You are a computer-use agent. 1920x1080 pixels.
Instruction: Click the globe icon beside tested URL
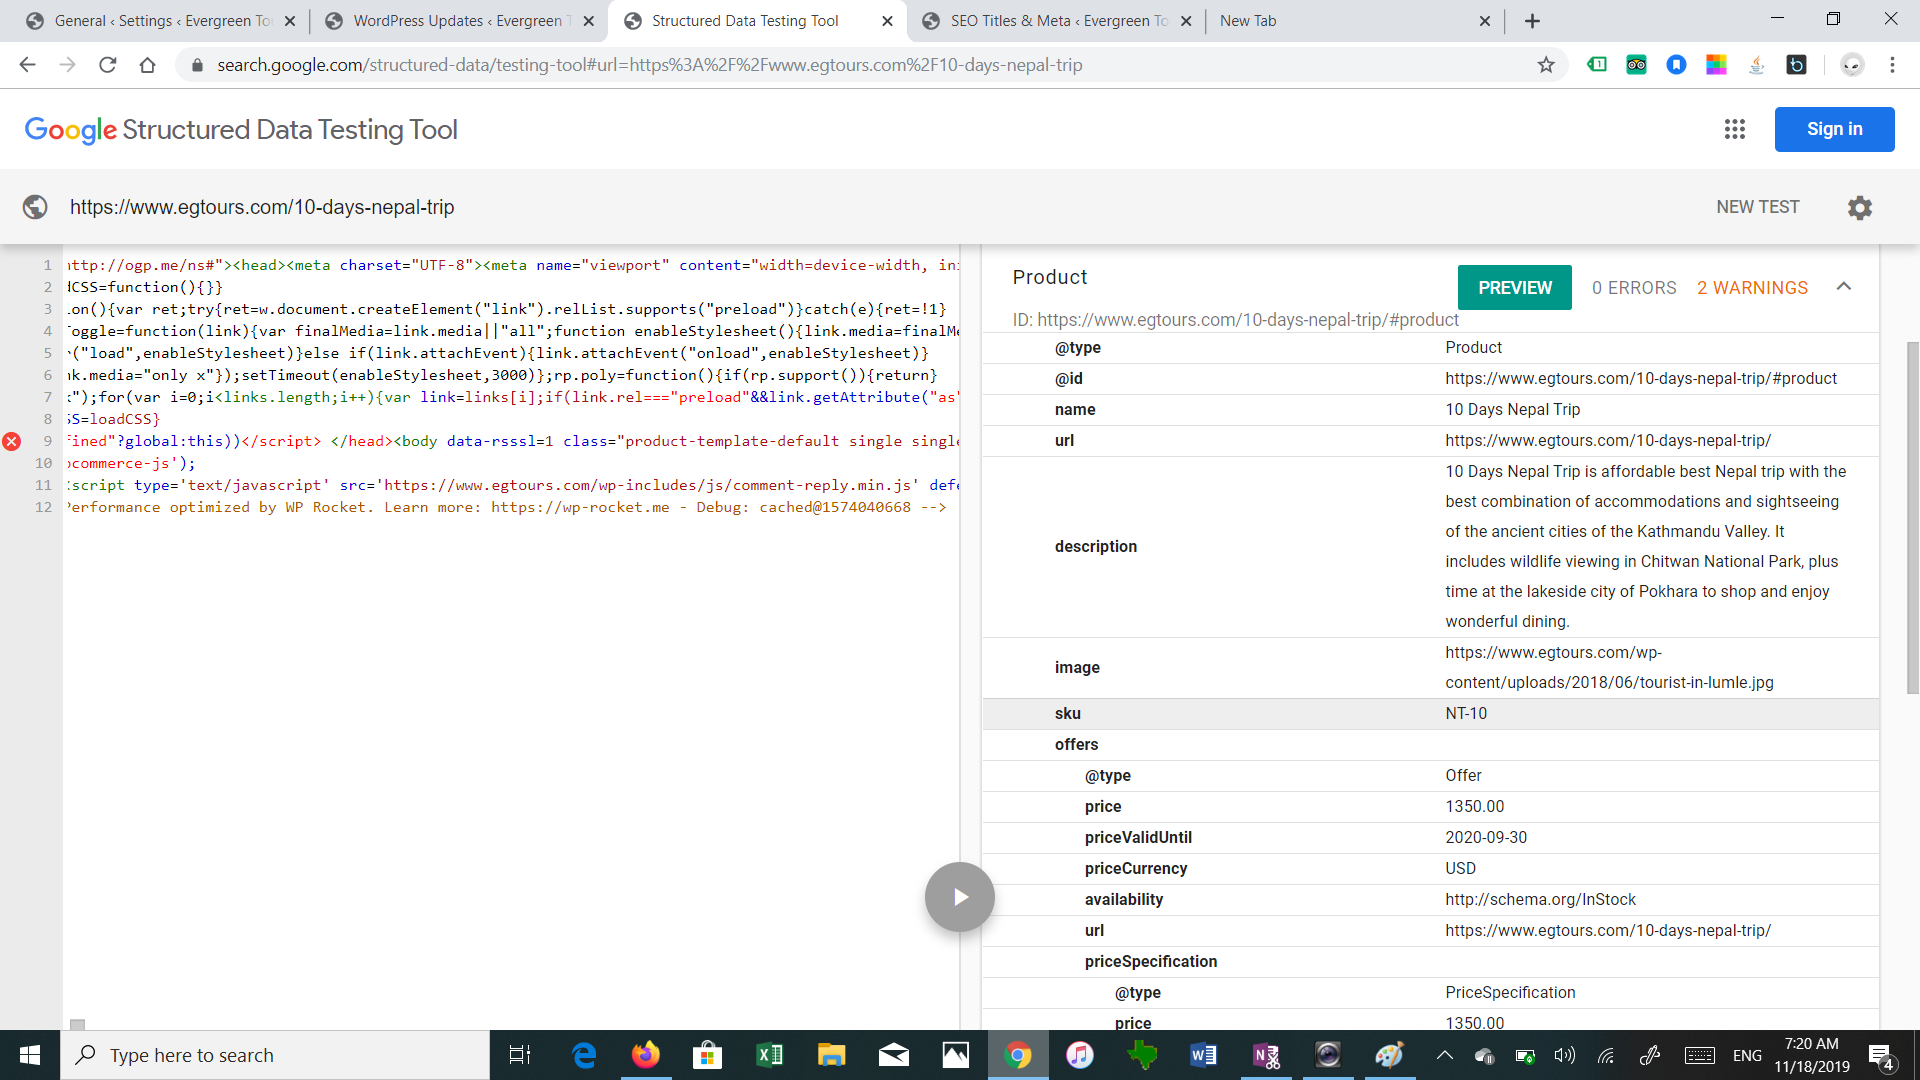pyautogui.click(x=35, y=207)
